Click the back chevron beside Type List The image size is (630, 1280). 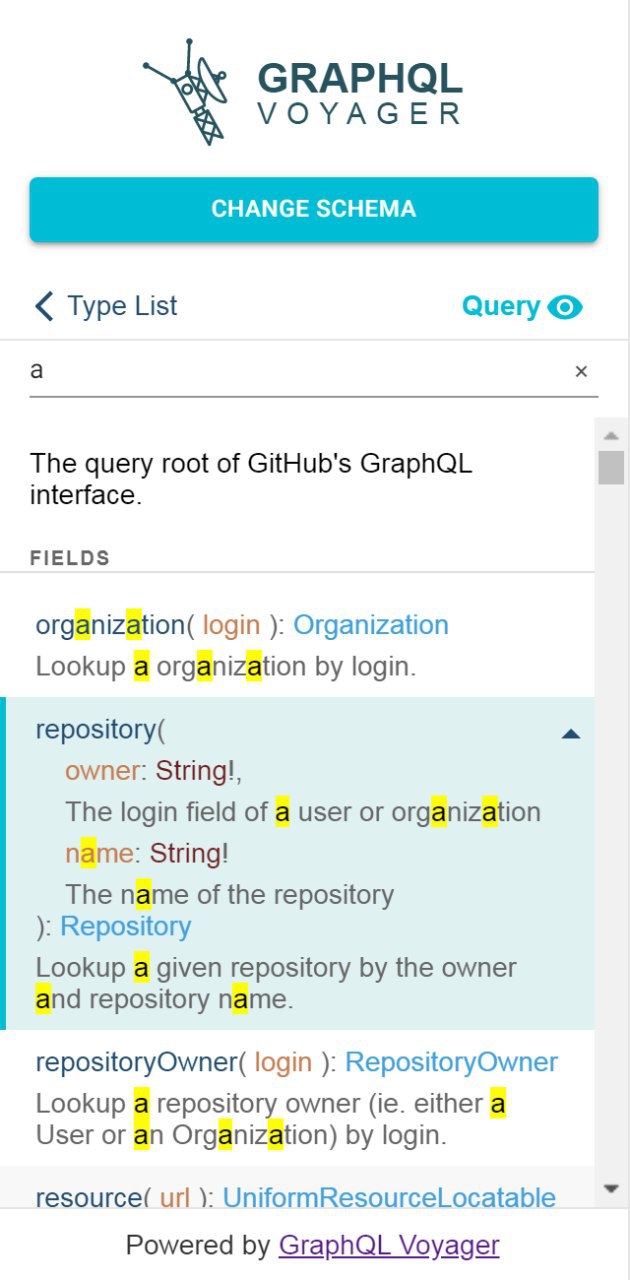(x=44, y=306)
